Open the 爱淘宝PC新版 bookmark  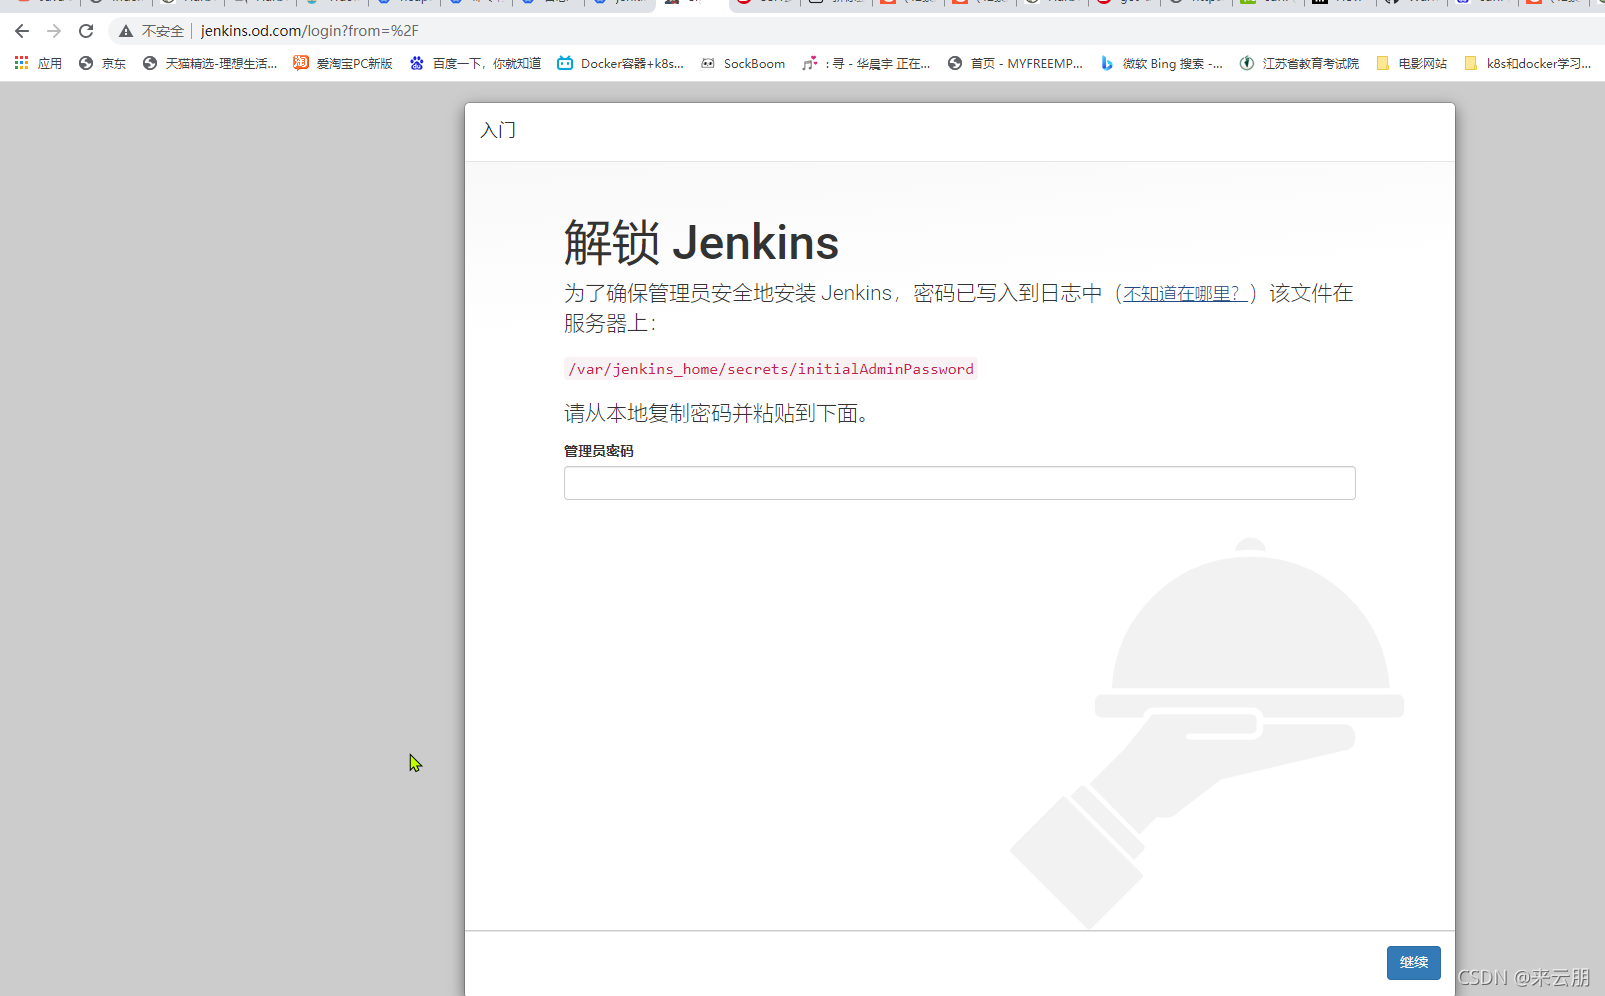click(343, 63)
